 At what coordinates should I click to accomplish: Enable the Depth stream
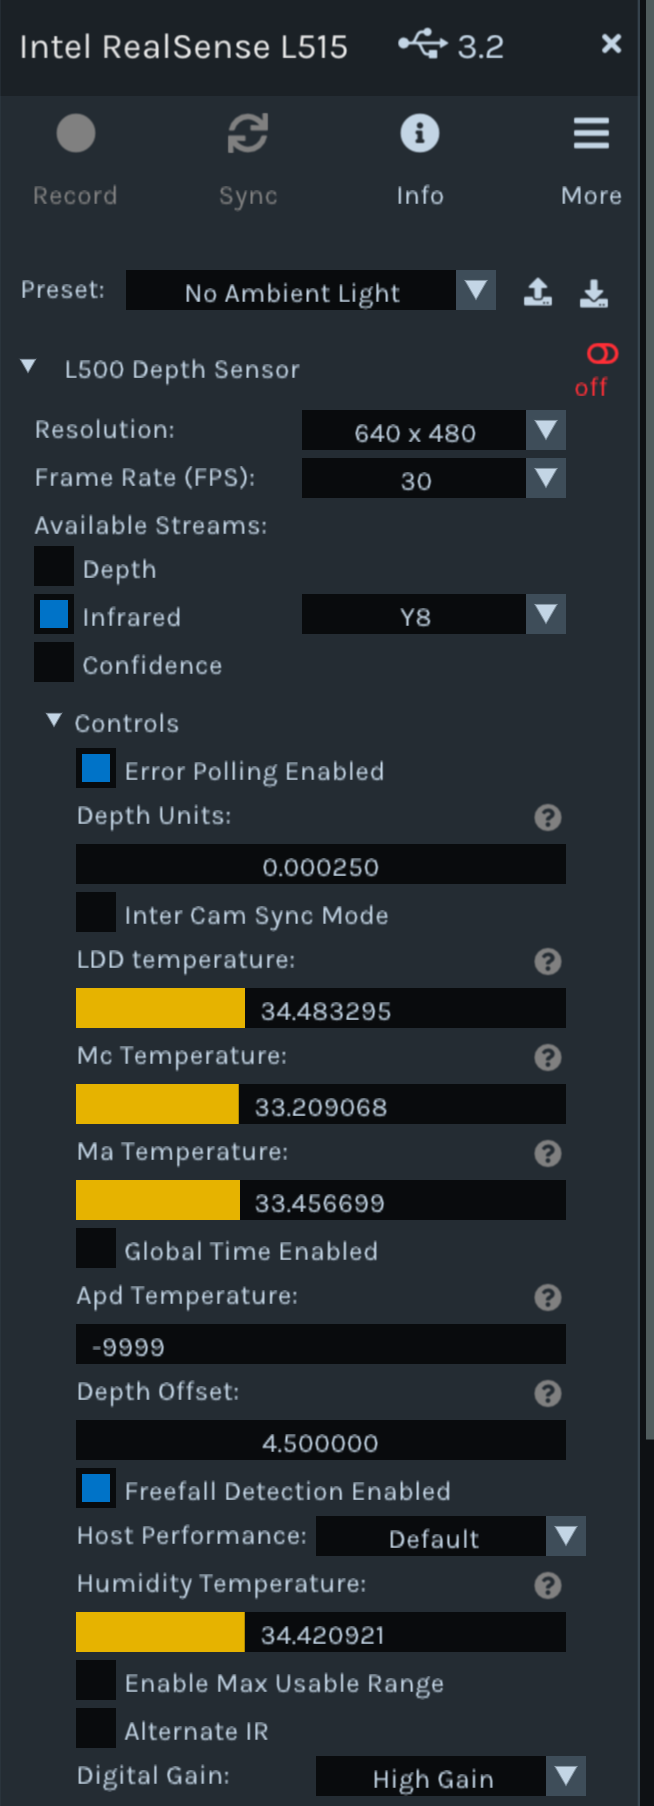[54, 566]
